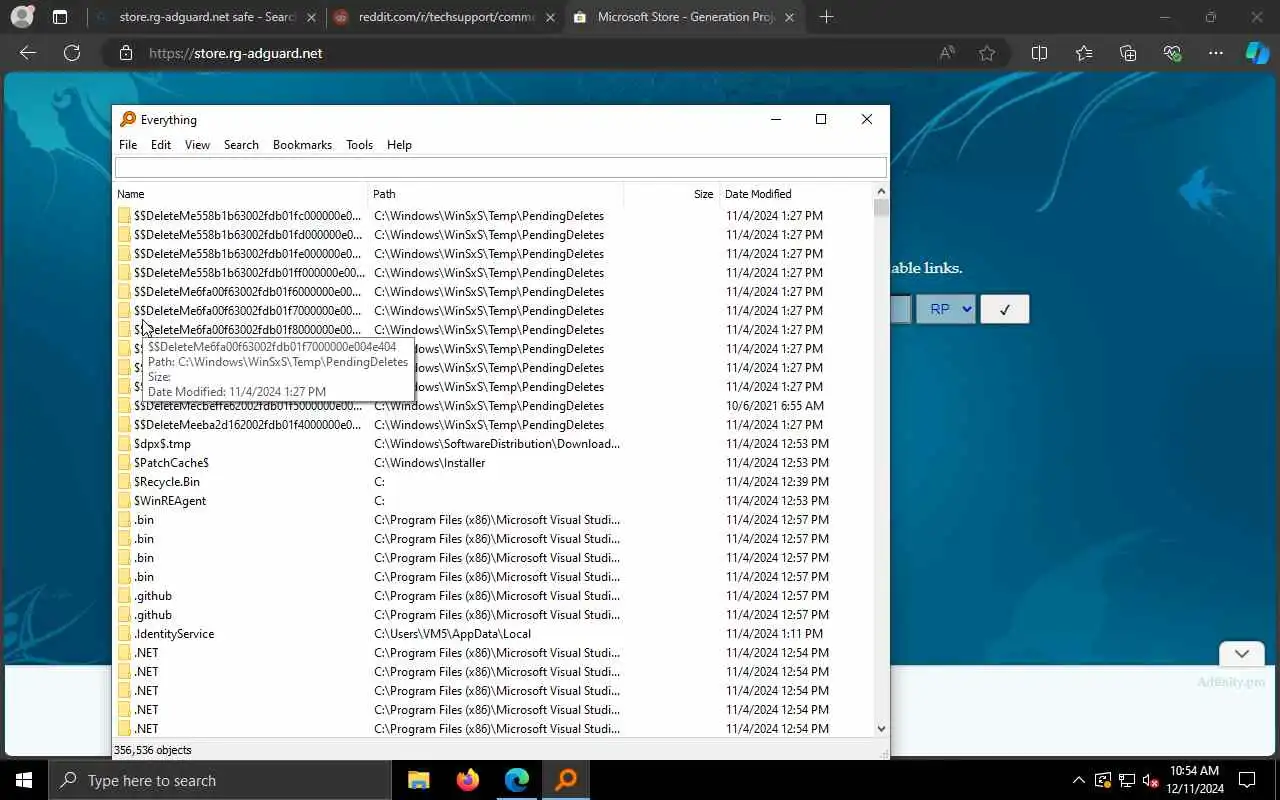Open Microsoft Edge from taskbar

(516, 780)
